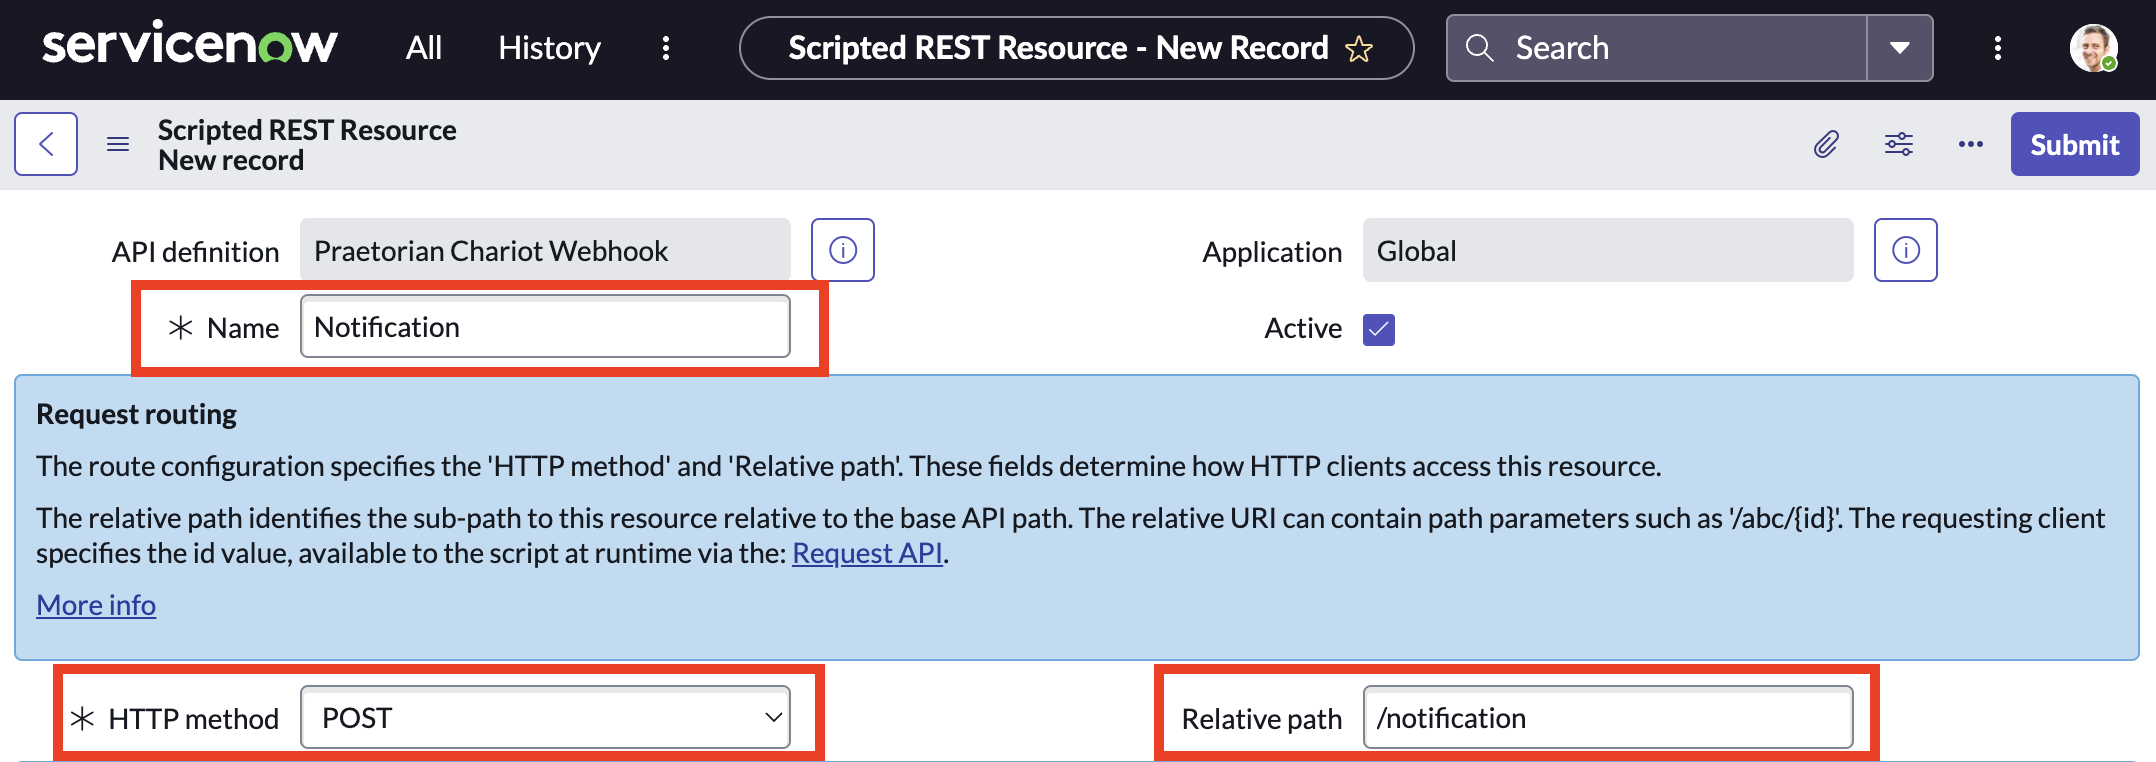Viewport: 2156px width, 762px height.
Task: Click the paperclip attachments icon
Action: tap(1826, 144)
